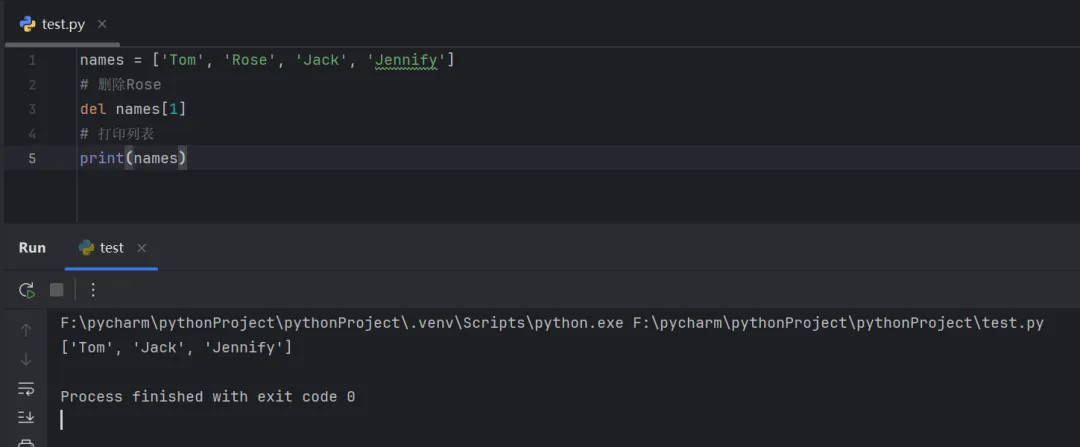Click the underlined 'Jennify' string in code
This screenshot has width=1080, height=447.
pos(407,60)
